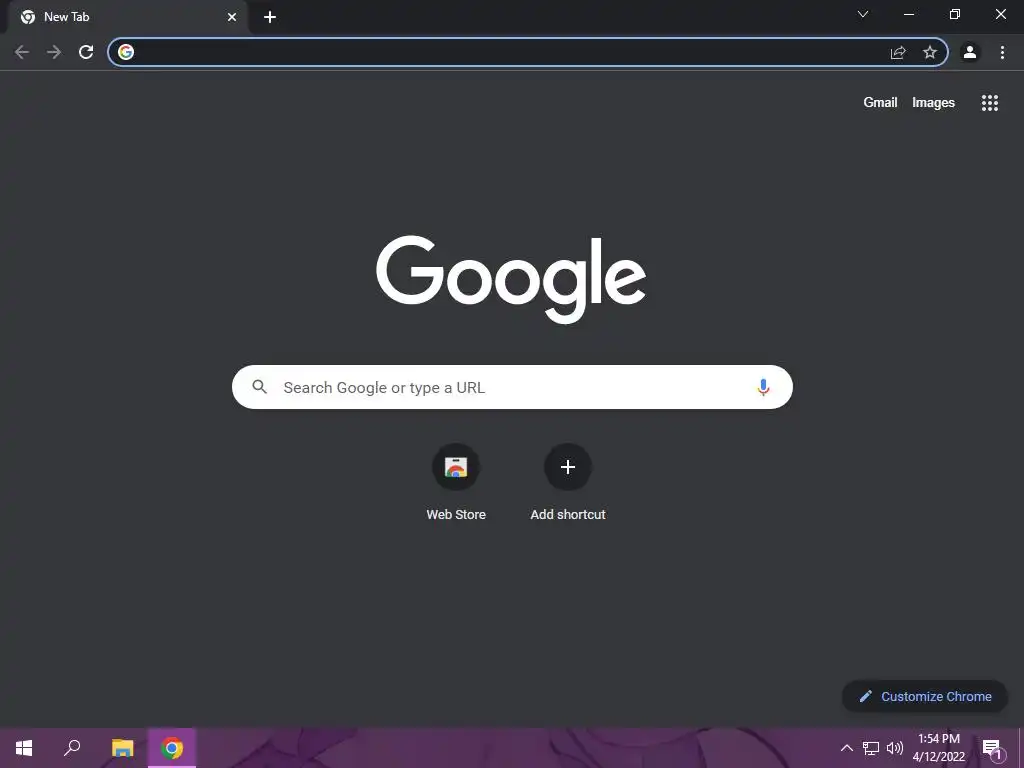Viewport: 1024px width, 768px height.
Task: Open Gmail link
Action: click(x=880, y=103)
